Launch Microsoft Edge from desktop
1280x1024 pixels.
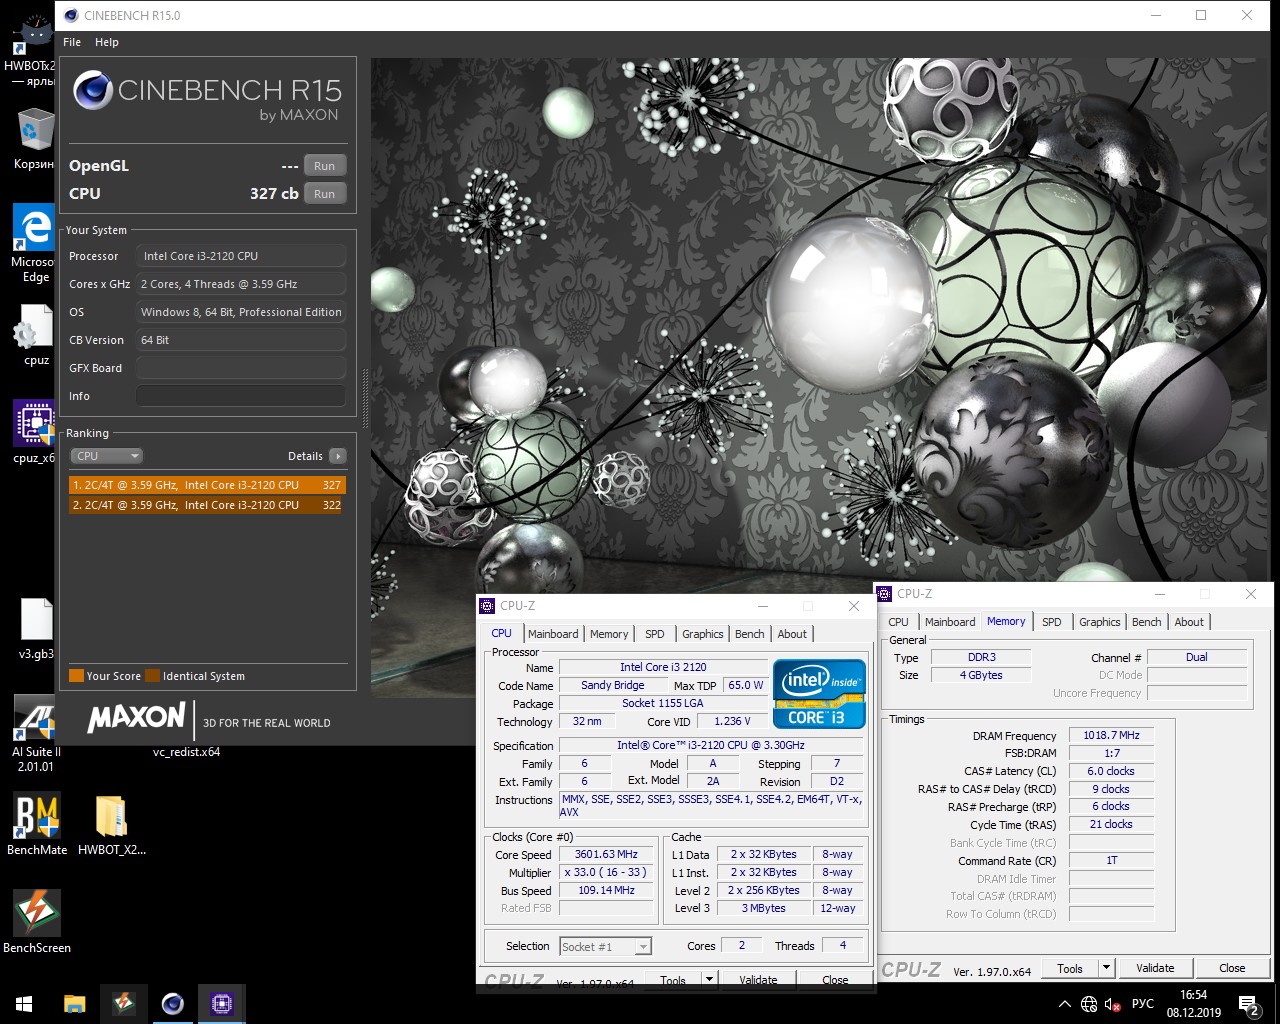32,243
